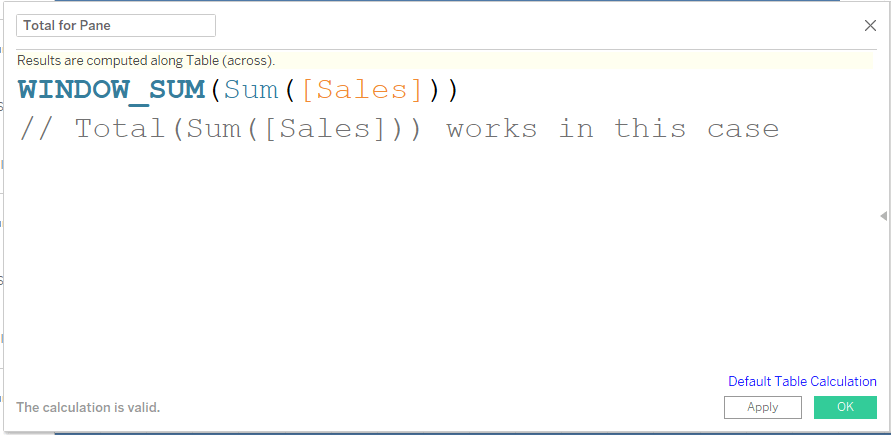Click the word Total in the comment
891x435 pixels.
tap(122, 129)
